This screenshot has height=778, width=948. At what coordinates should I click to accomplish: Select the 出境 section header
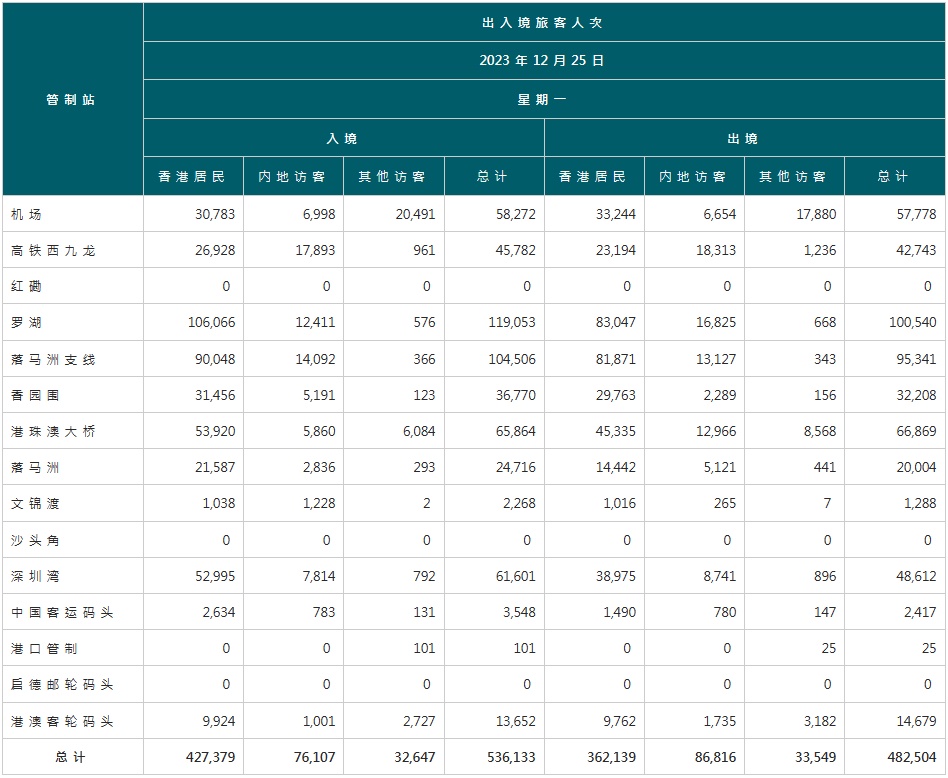click(742, 139)
